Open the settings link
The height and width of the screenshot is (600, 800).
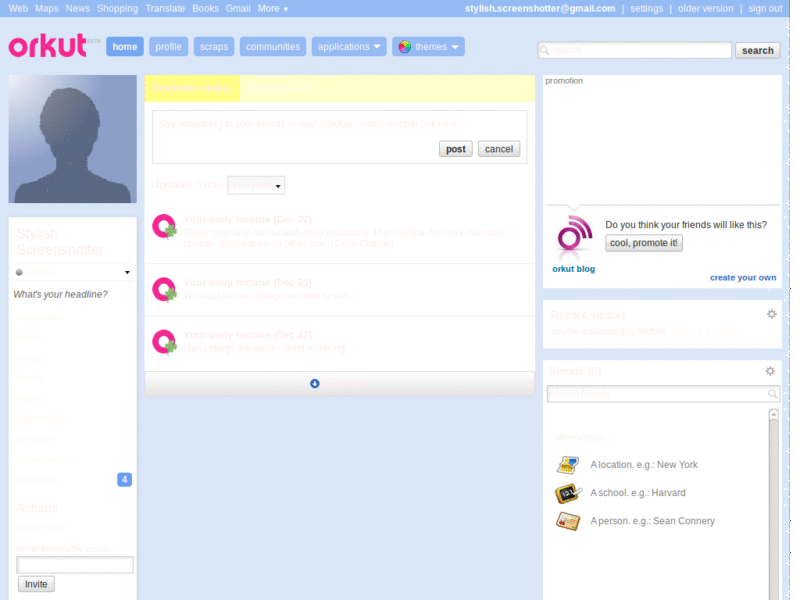646,8
